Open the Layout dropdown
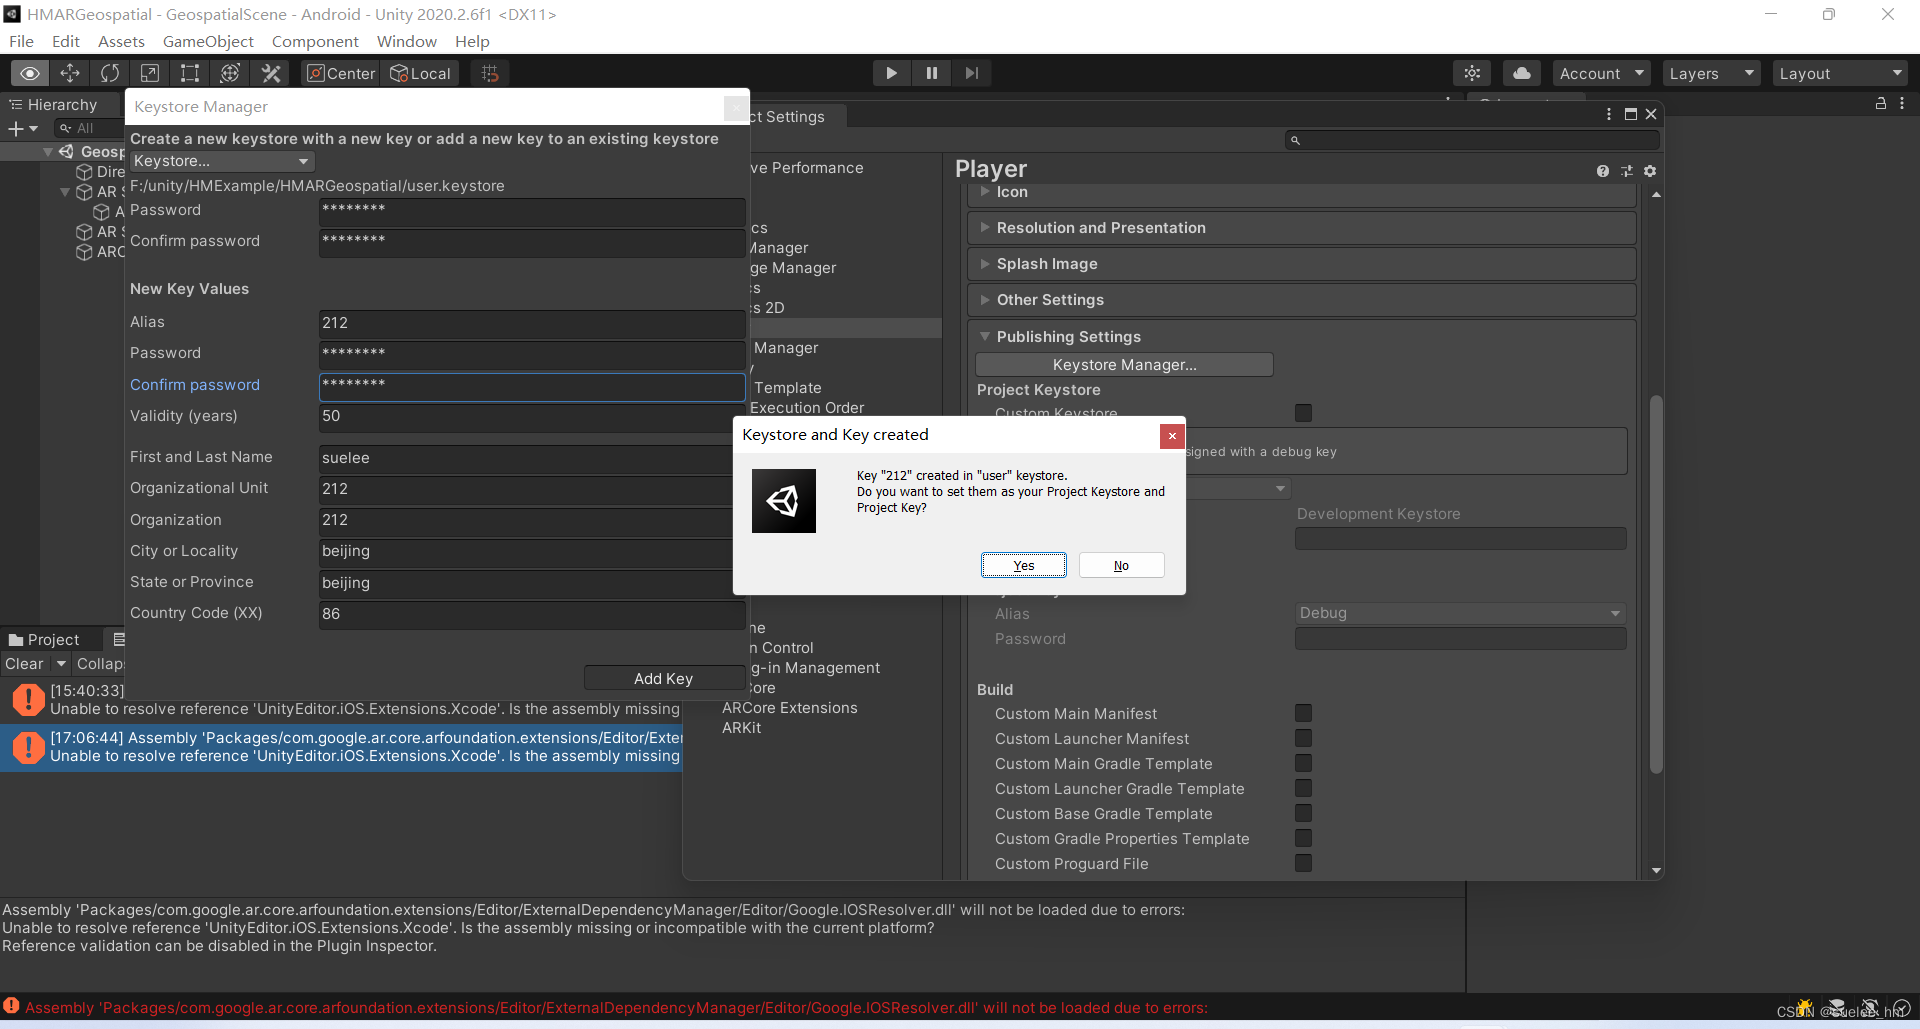1920x1029 pixels. 1840,73
